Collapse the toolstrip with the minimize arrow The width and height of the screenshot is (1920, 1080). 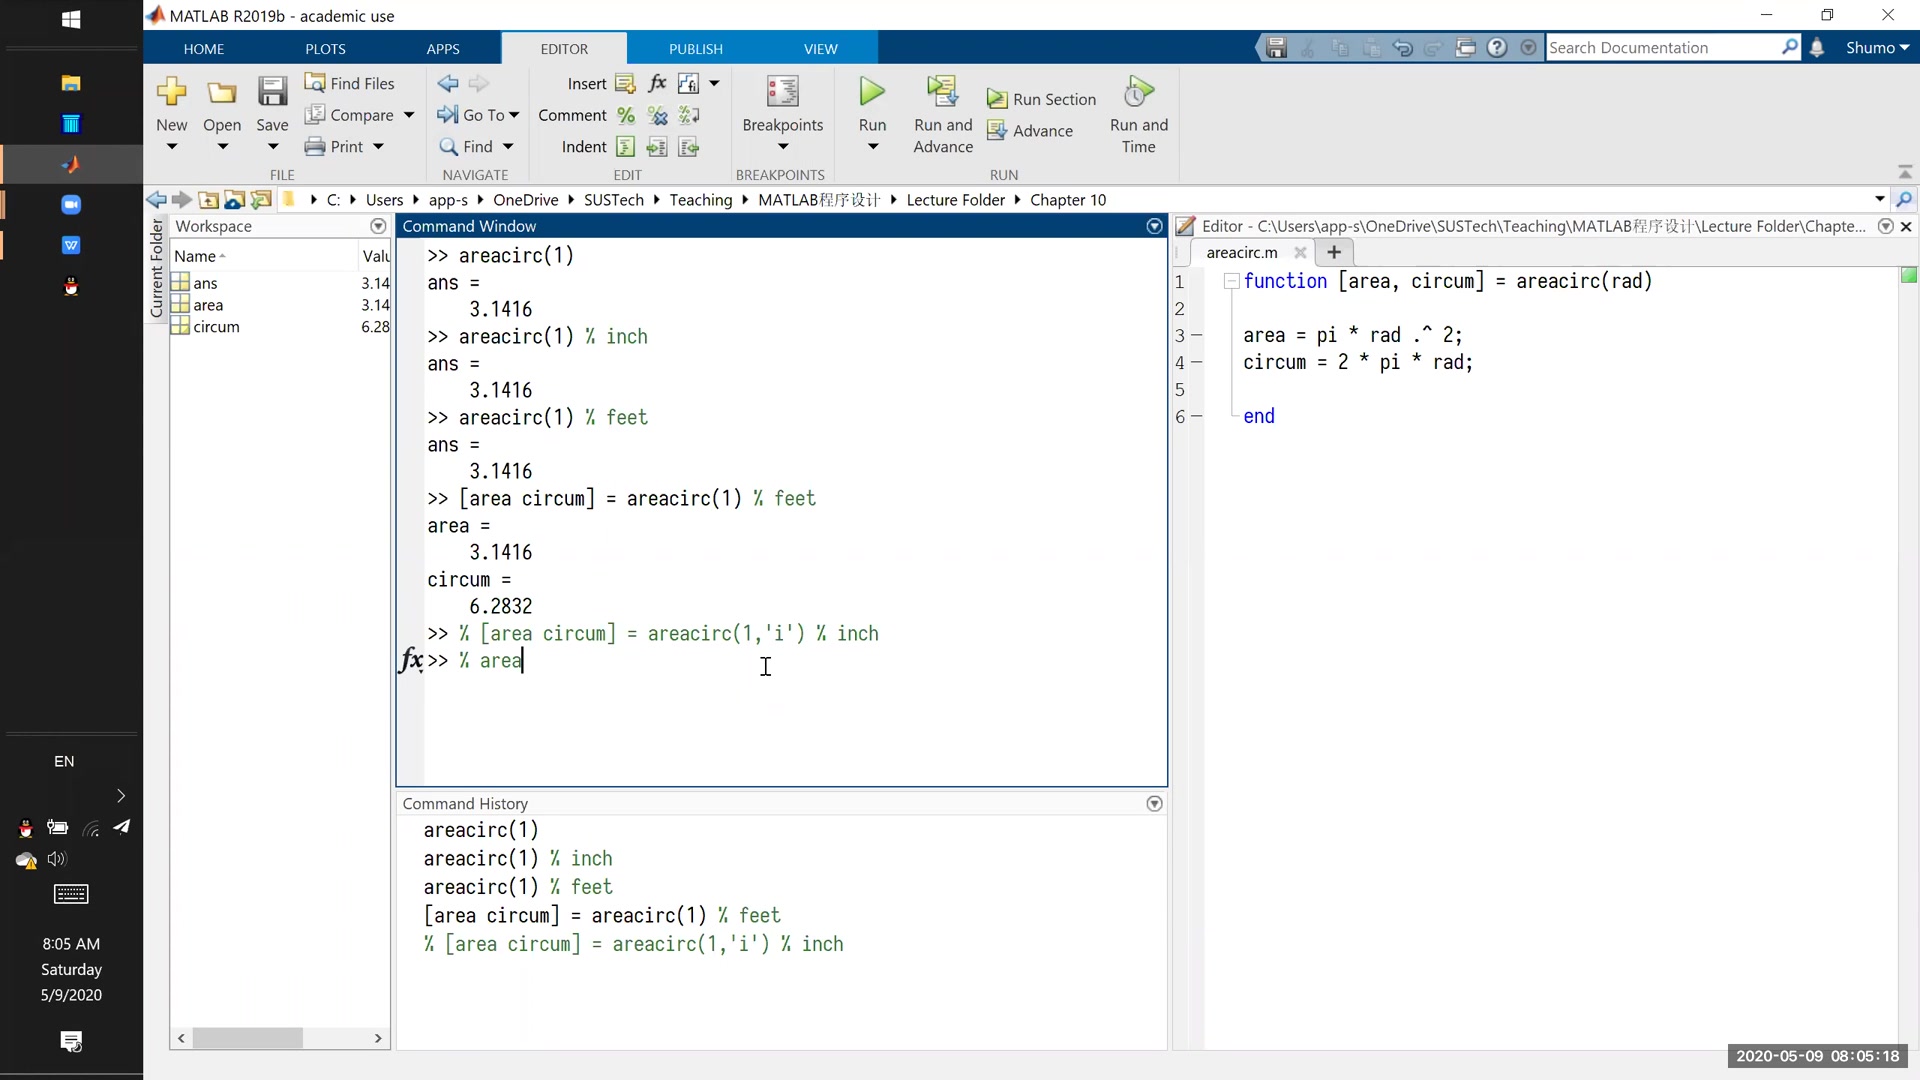[x=1904, y=172]
